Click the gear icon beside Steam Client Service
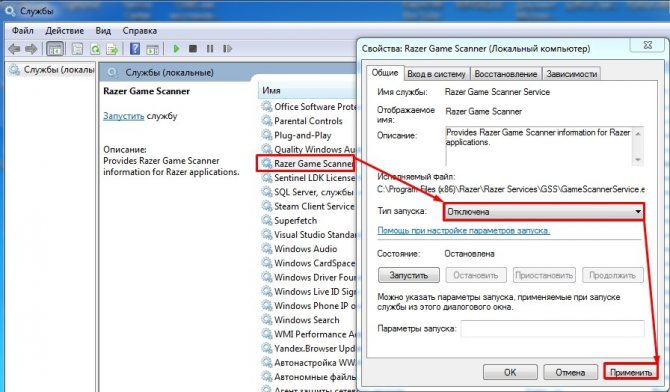Image resolution: width=670 pixels, height=392 pixels. point(267,206)
